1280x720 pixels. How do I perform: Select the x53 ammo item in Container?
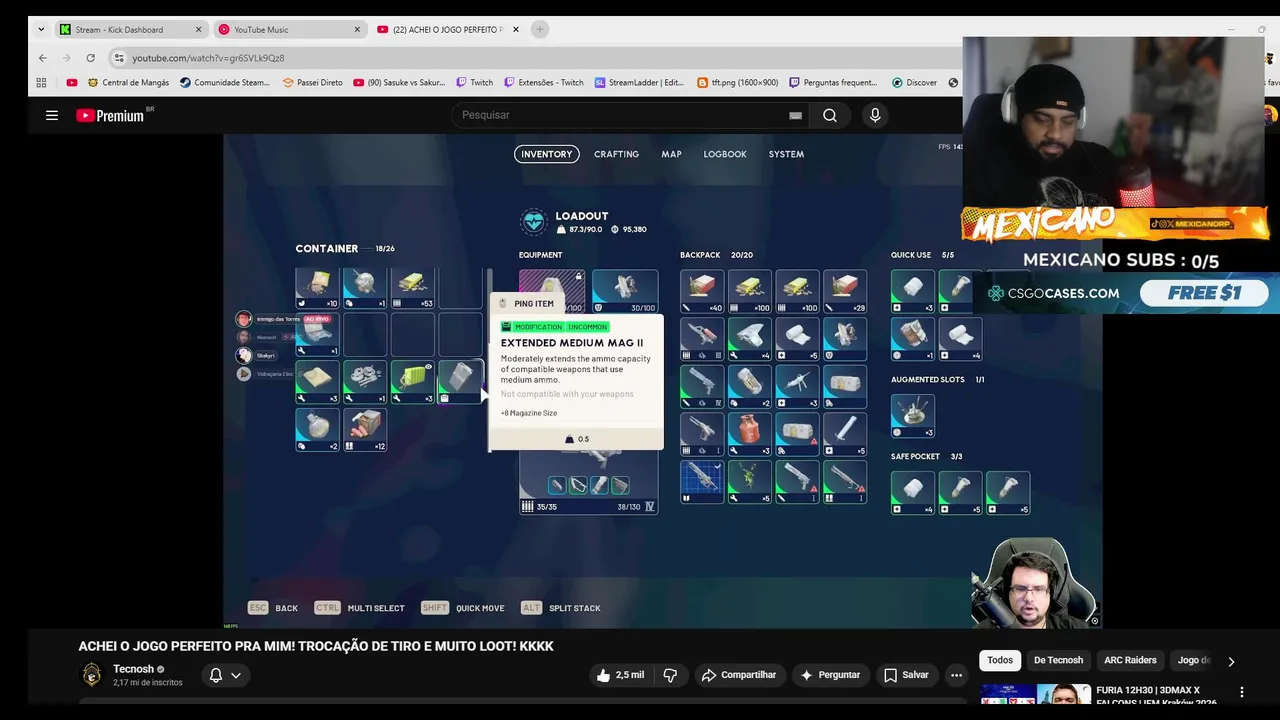[412, 288]
